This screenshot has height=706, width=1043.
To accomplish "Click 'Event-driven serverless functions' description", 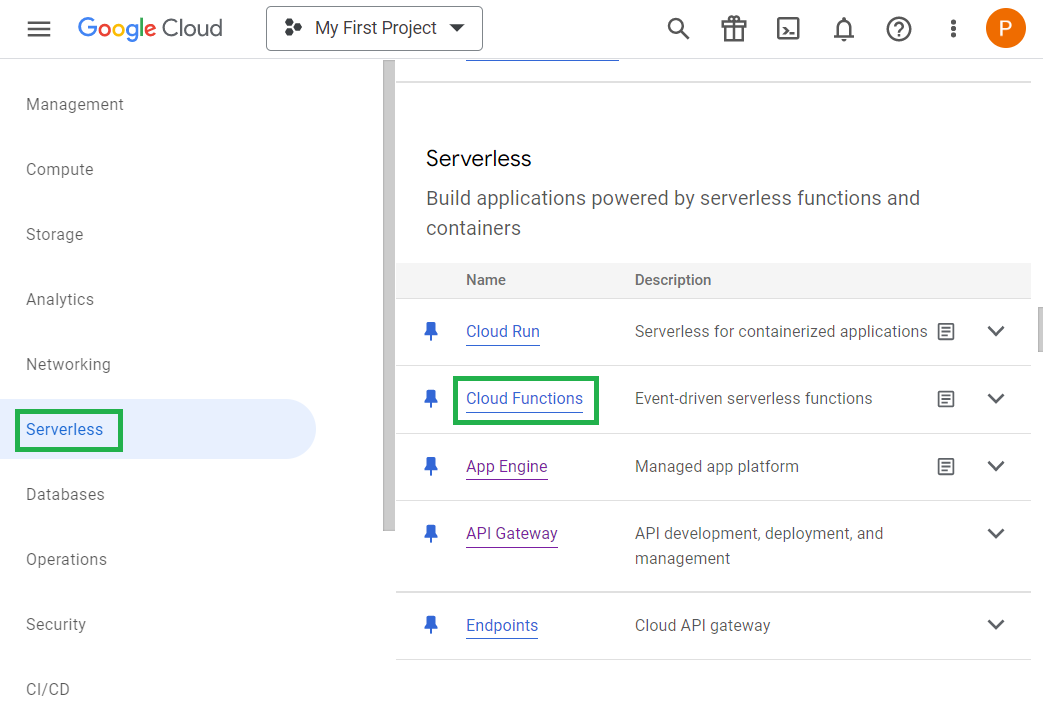I will (x=753, y=399).
